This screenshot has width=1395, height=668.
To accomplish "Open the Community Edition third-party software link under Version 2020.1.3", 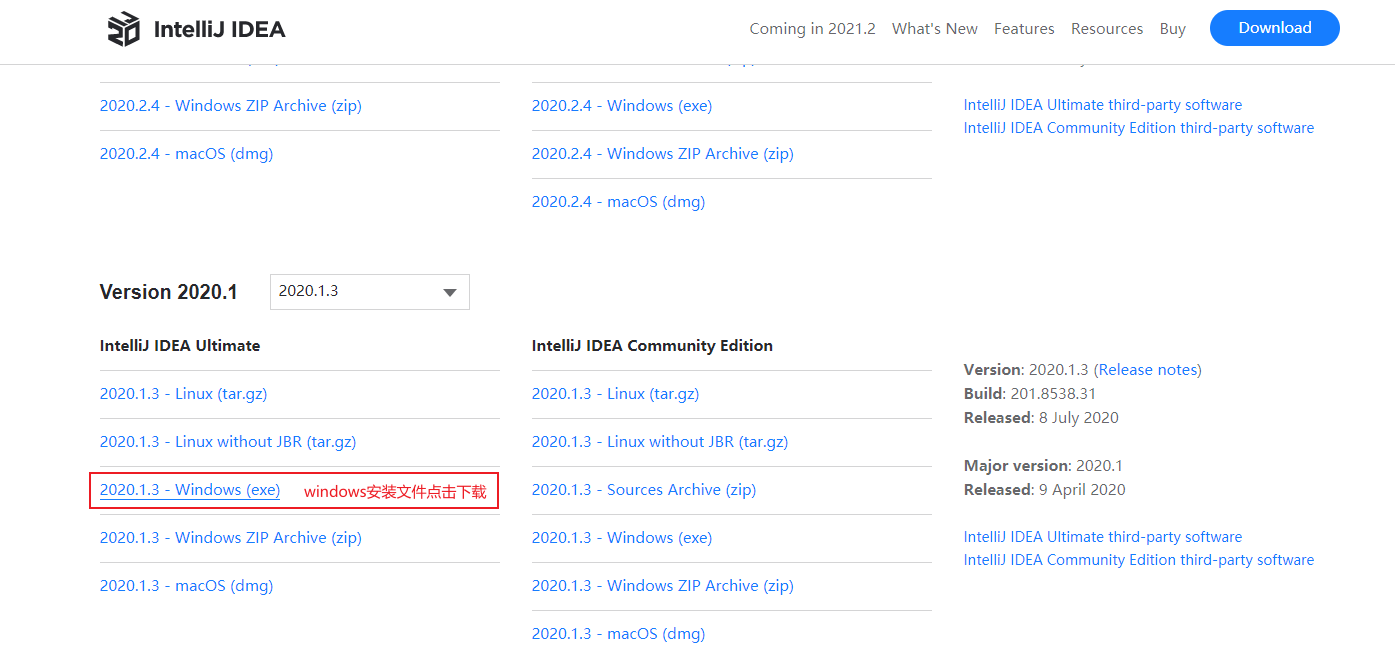I will click(x=1139, y=560).
